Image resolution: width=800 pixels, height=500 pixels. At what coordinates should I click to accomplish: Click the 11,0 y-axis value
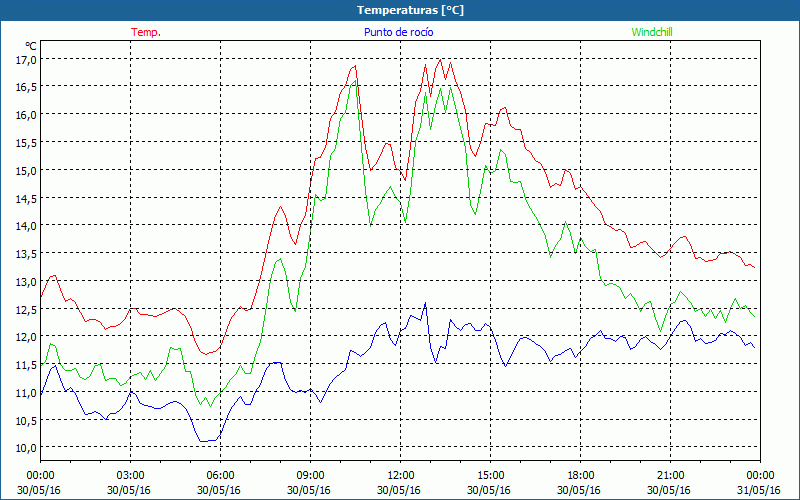click(26, 392)
